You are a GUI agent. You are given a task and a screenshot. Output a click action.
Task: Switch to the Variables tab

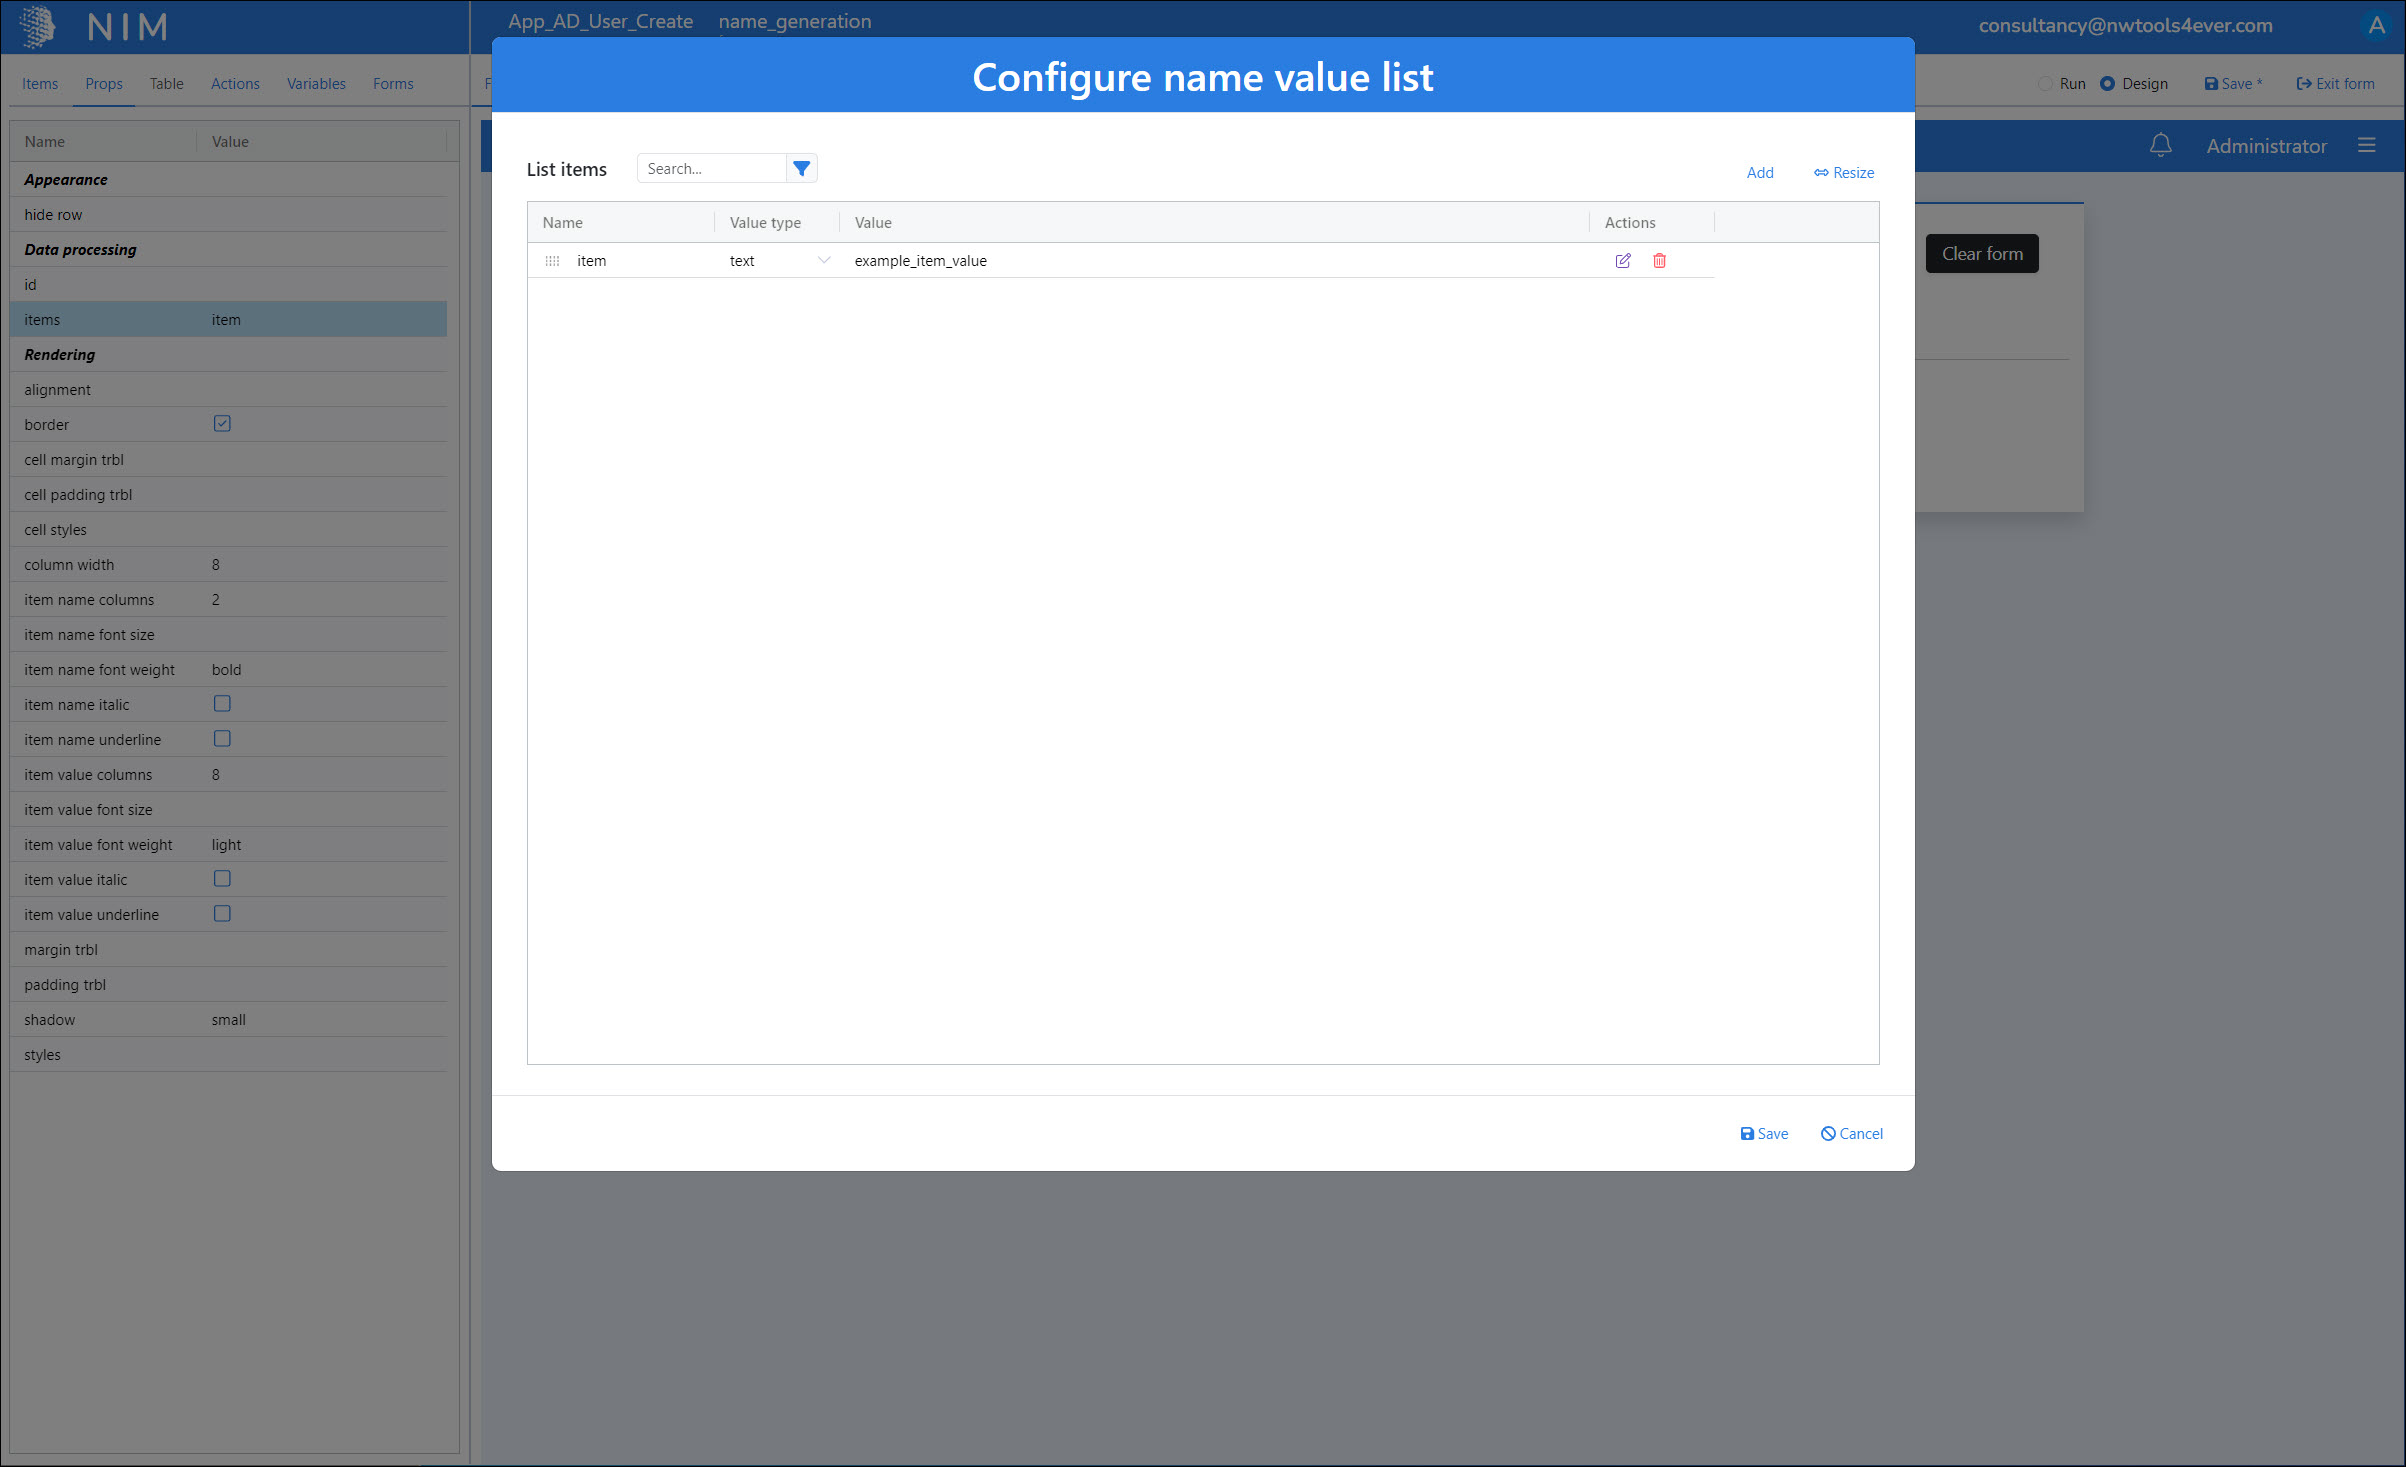316,84
